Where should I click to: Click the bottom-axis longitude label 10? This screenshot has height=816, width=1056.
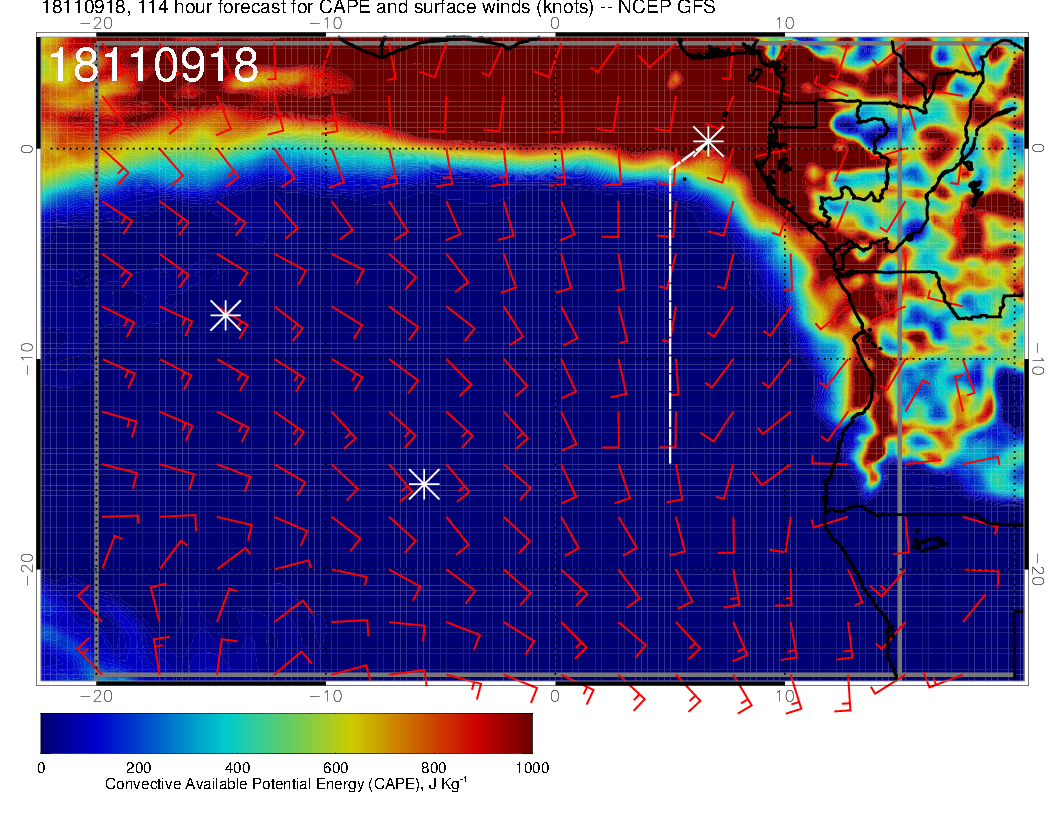tap(785, 696)
